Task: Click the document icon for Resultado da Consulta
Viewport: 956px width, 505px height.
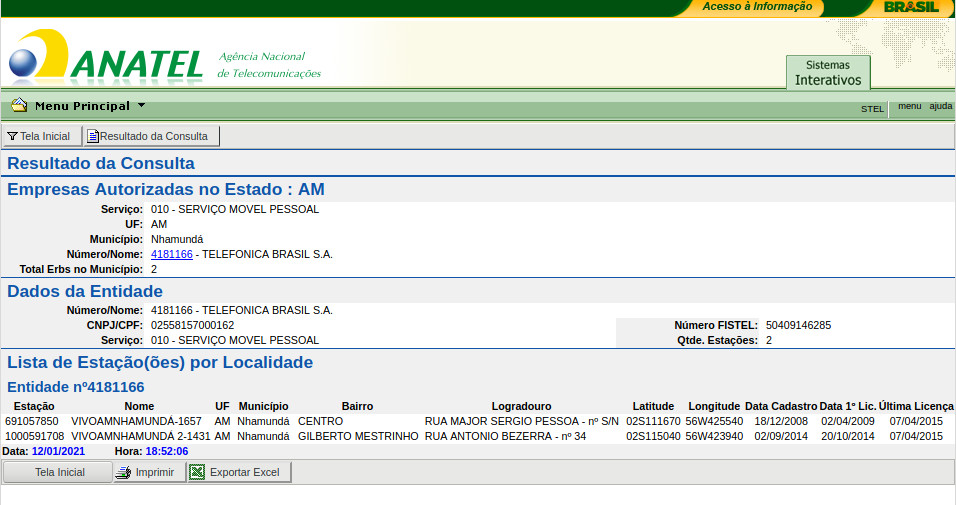Action: tap(93, 136)
